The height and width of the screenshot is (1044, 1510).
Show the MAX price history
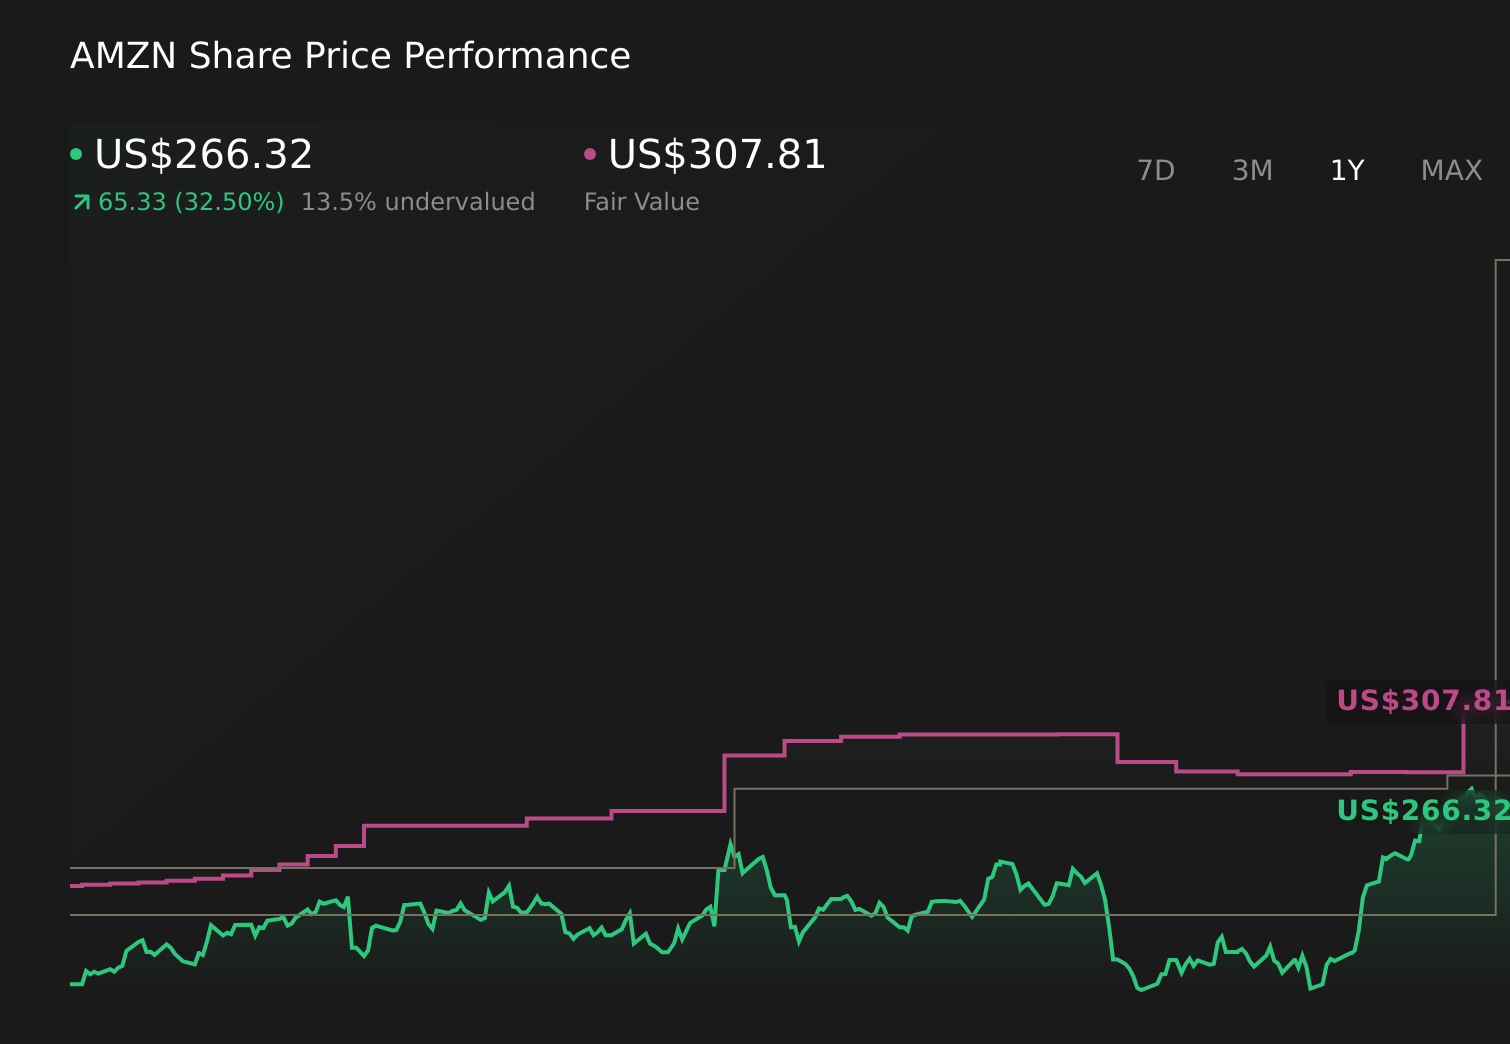pyautogui.click(x=1451, y=171)
